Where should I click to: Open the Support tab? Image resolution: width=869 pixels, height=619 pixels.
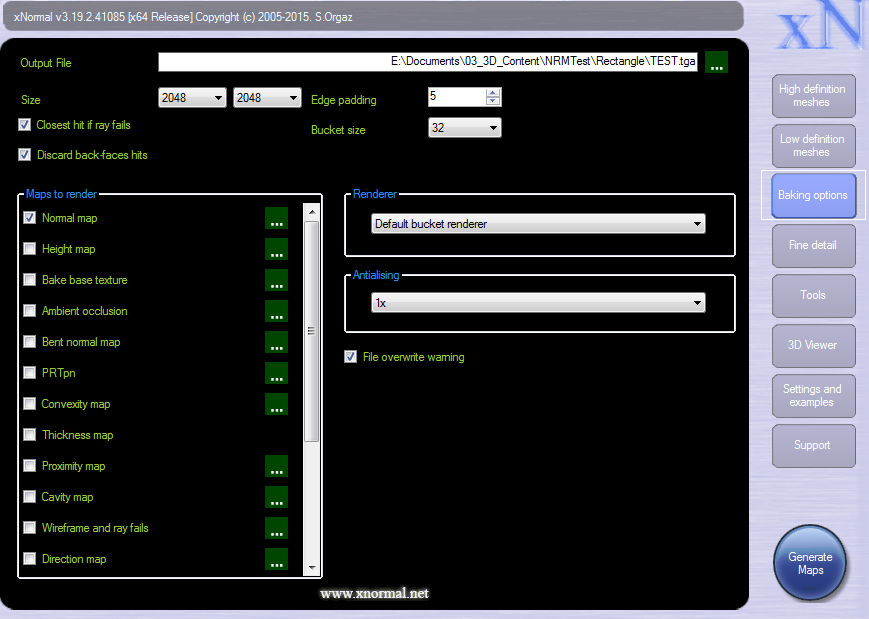tap(813, 446)
